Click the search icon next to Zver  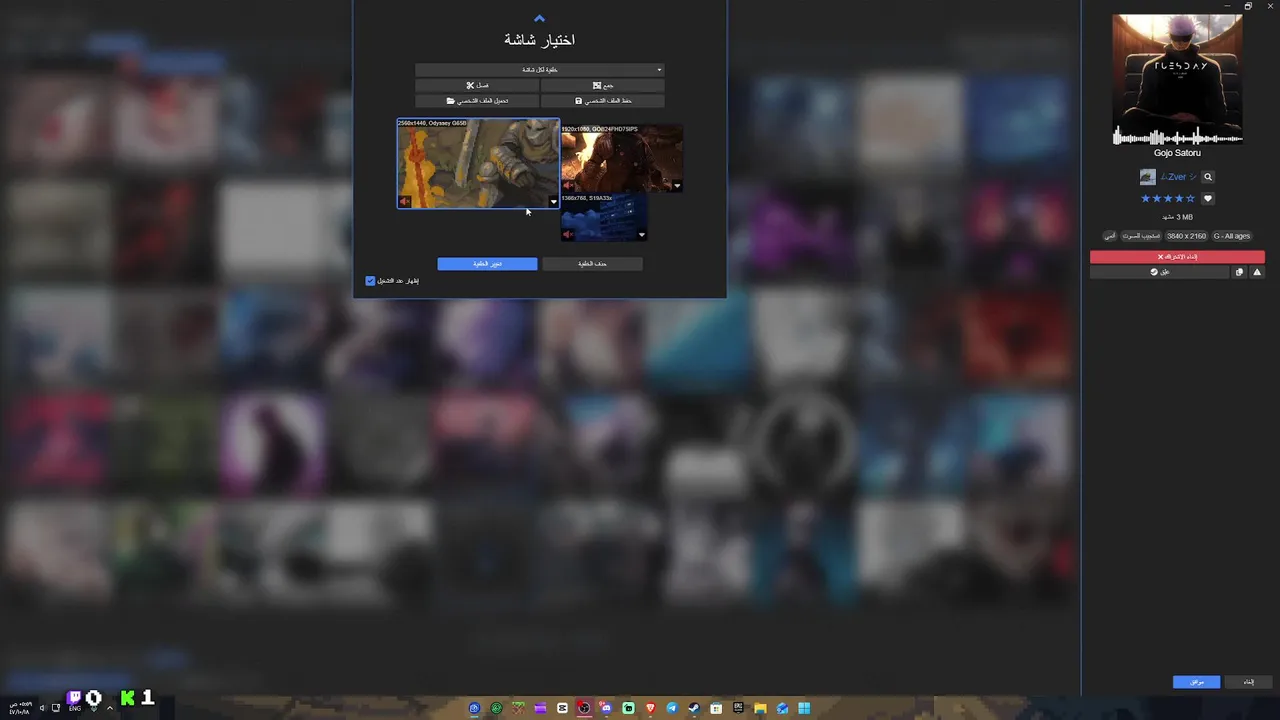1208,177
